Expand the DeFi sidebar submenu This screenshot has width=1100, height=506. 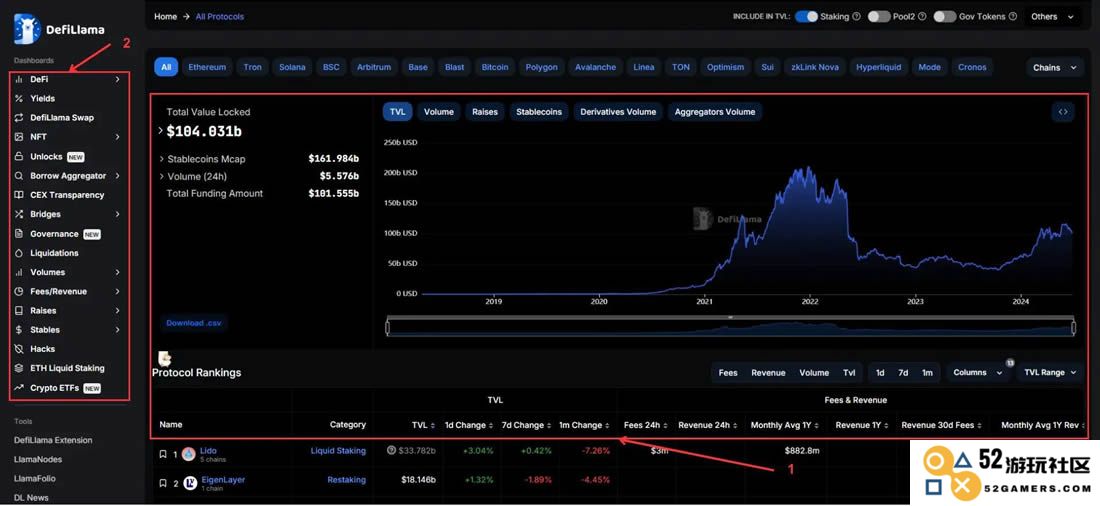point(117,80)
